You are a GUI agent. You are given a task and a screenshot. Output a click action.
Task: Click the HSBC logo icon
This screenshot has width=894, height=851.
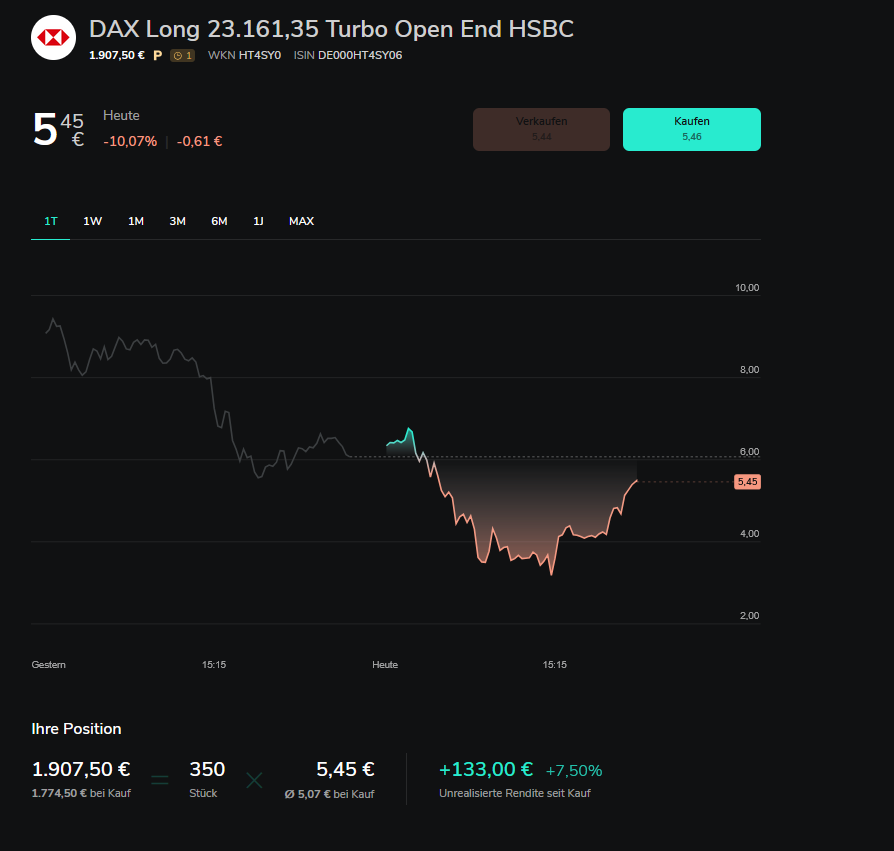[53, 39]
